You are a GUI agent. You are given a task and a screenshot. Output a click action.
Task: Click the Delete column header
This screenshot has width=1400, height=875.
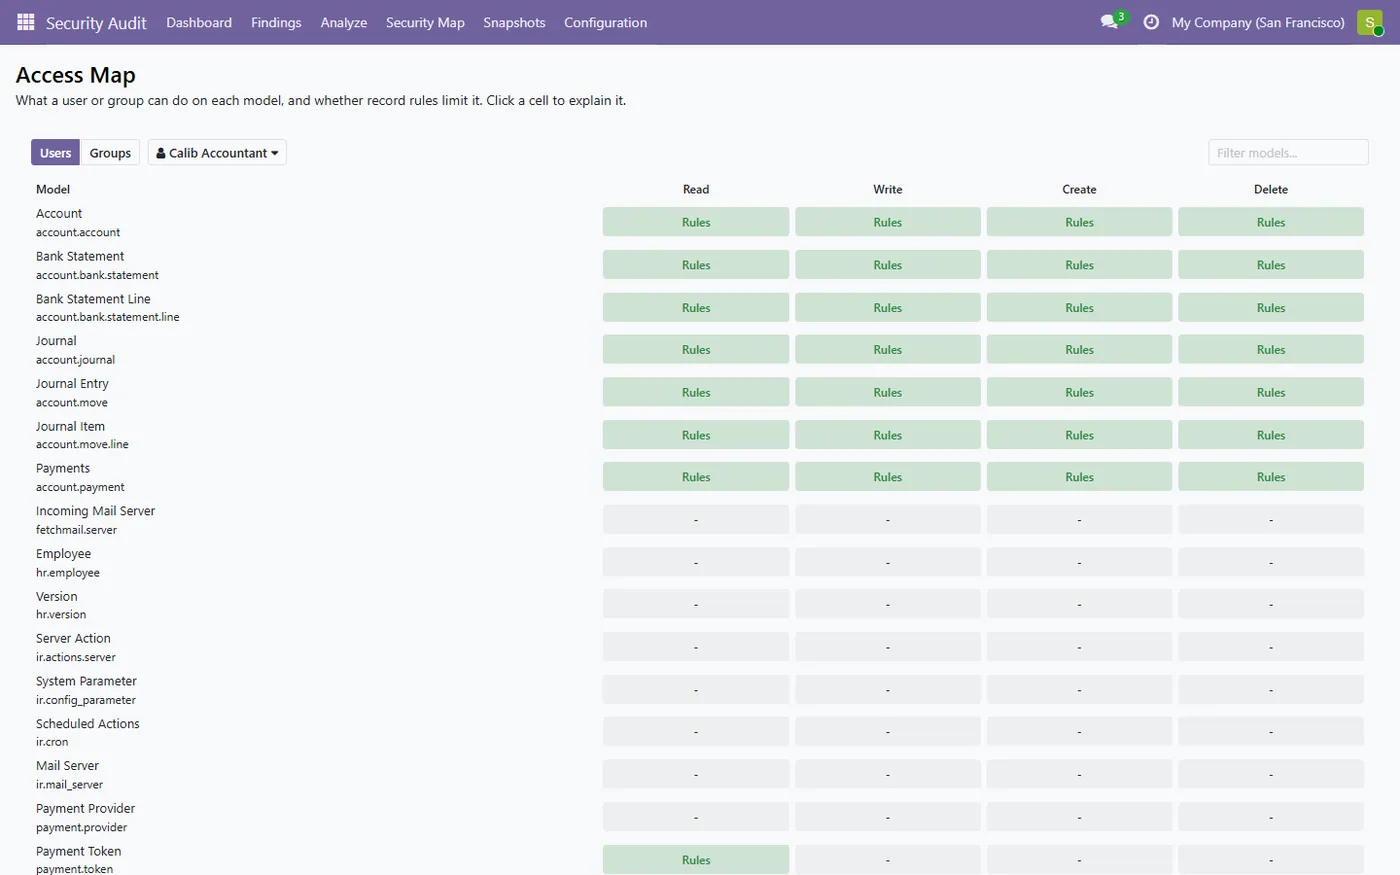click(x=1271, y=189)
